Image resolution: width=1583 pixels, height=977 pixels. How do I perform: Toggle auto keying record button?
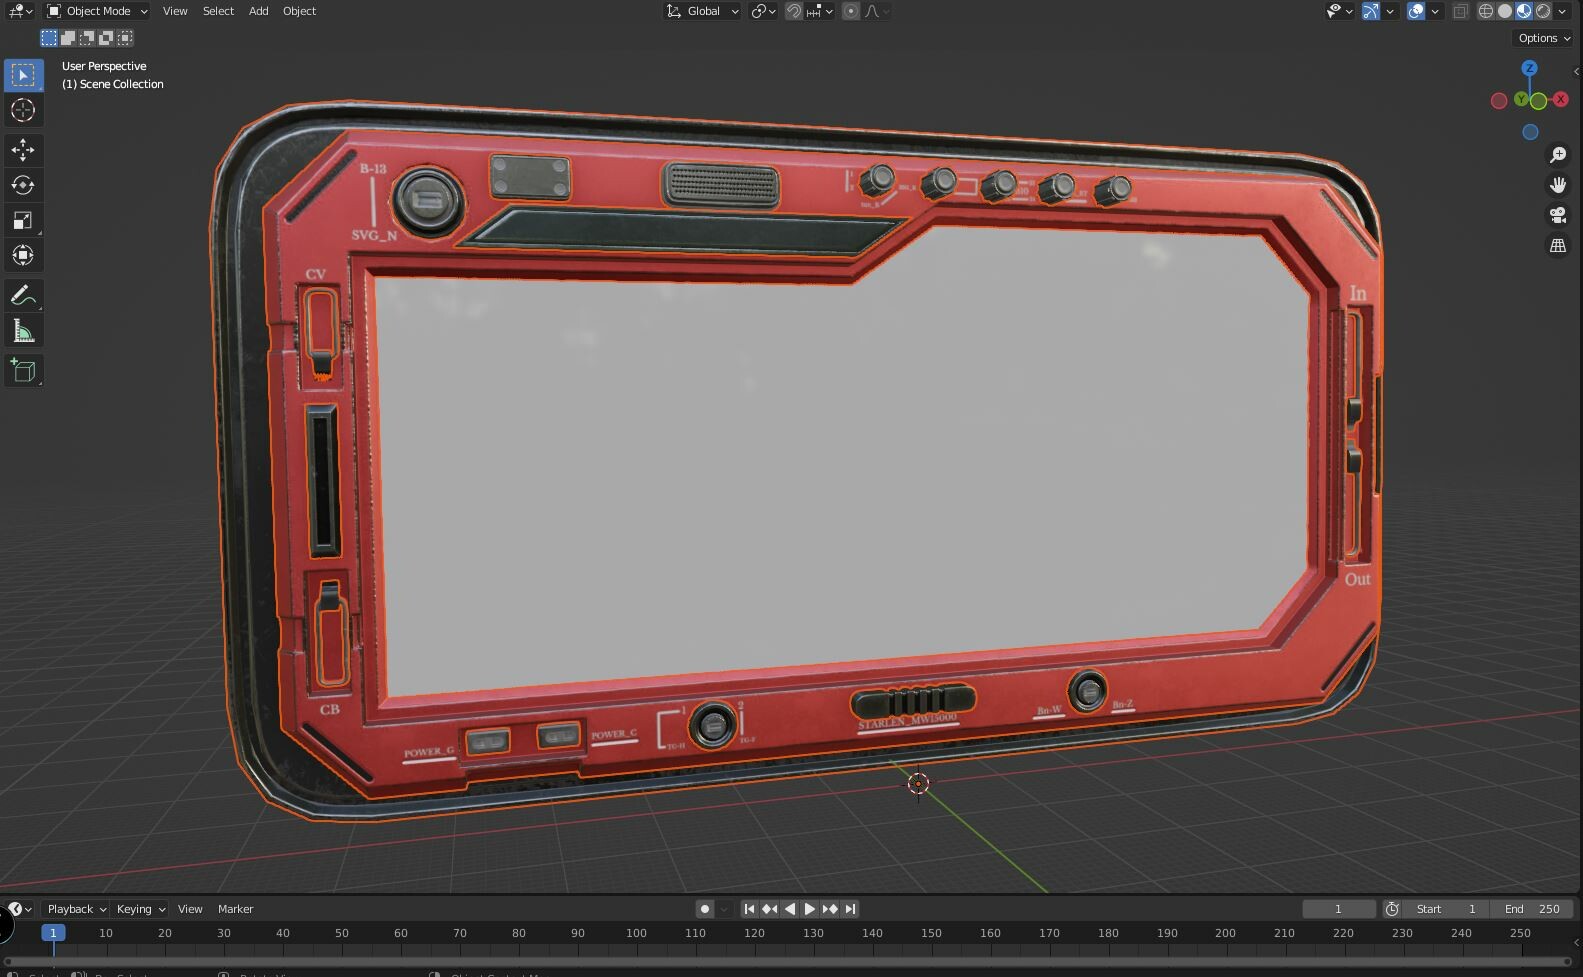[705, 909]
